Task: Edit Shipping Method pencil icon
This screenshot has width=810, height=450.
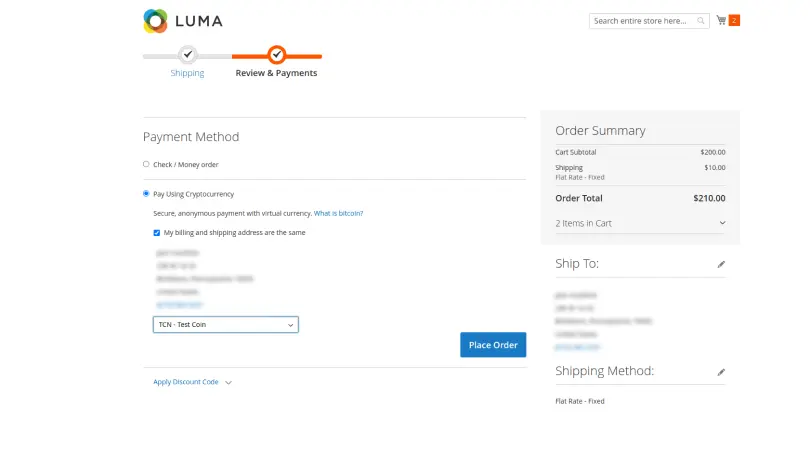Action: pos(721,371)
